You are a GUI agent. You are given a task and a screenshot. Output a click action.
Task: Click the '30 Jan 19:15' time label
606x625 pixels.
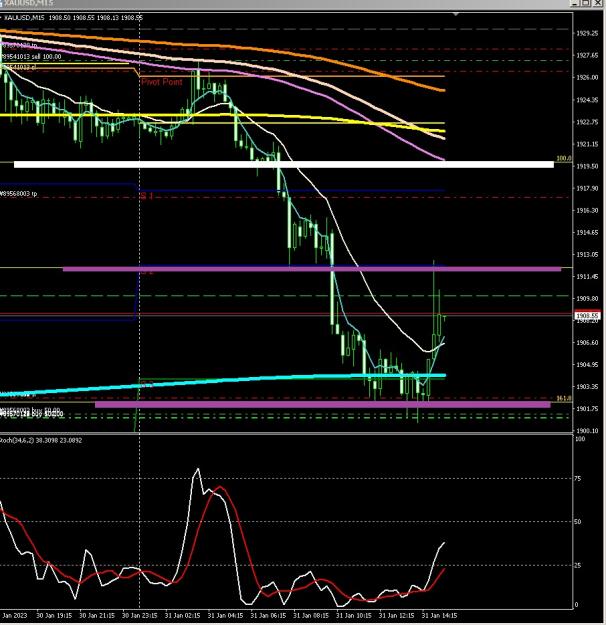tap(54, 615)
